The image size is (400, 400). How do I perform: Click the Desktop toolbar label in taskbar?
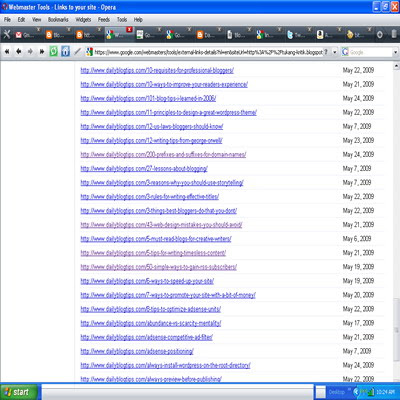coord(336,392)
